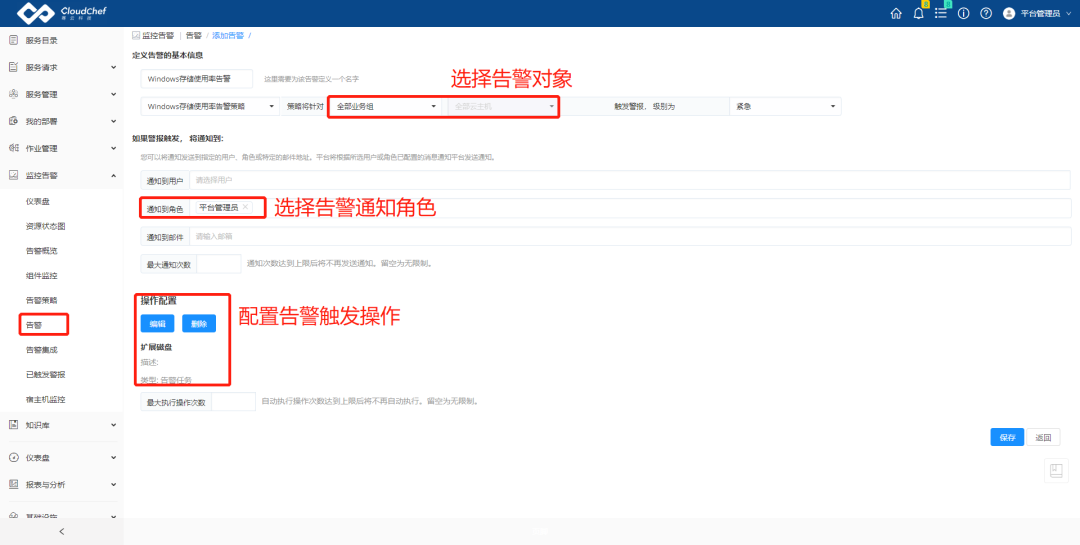Click the 通知到邮件 input field

630,236
